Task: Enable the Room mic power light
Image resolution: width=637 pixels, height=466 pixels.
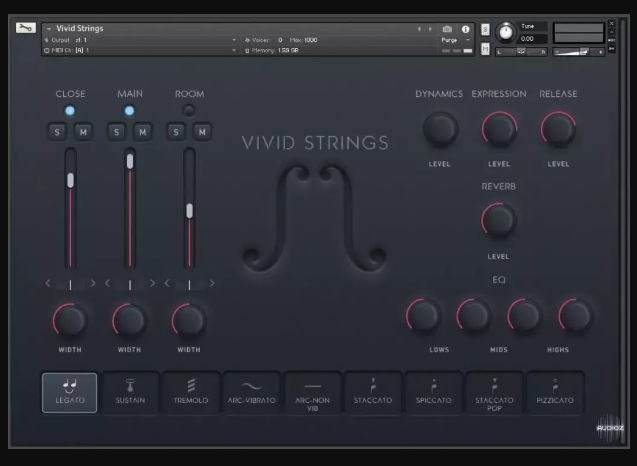Action: (189, 111)
